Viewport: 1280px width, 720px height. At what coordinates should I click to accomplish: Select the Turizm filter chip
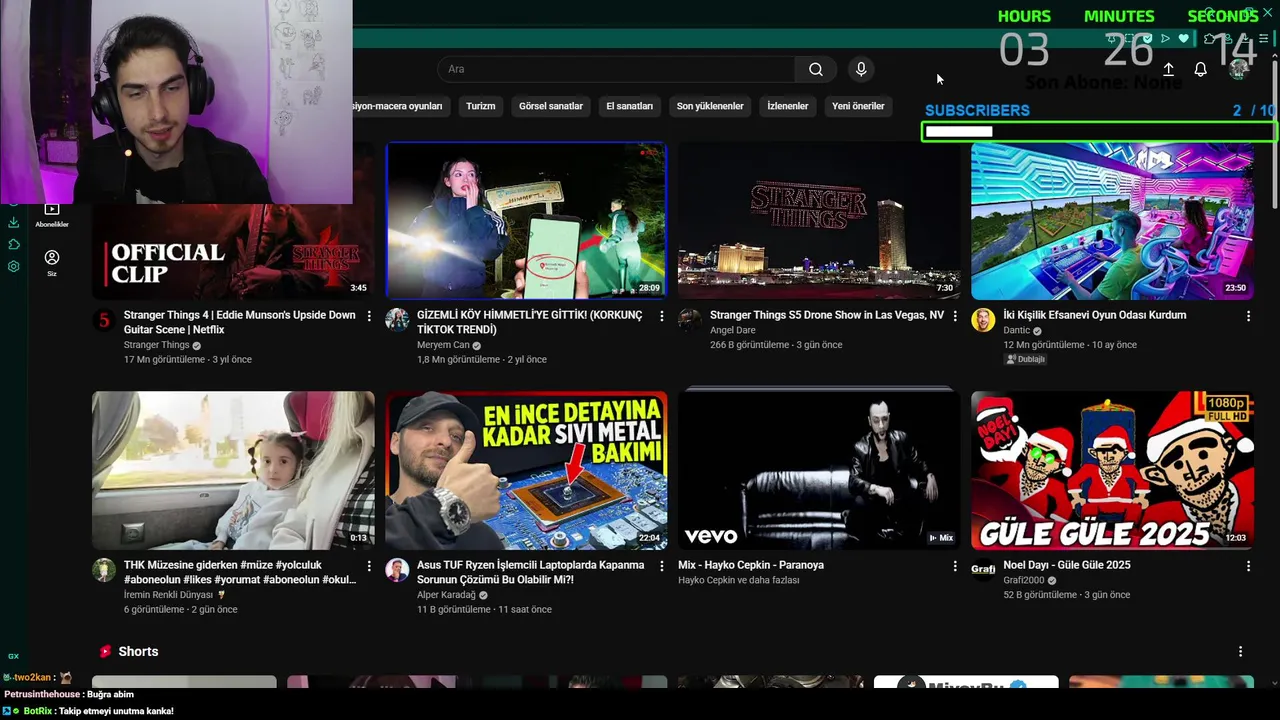coord(480,106)
